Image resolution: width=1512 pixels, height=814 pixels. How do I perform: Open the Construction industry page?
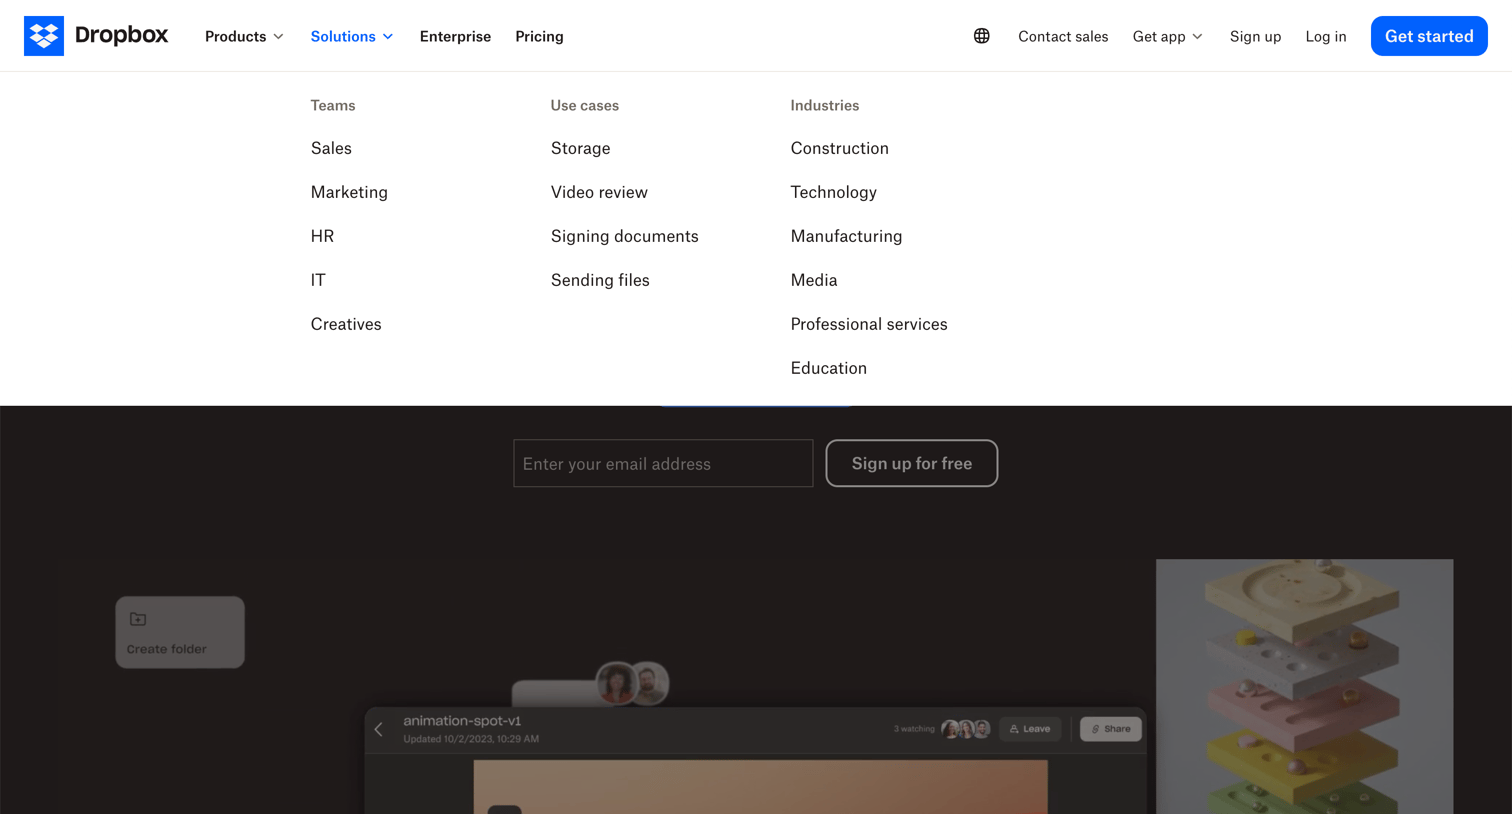tap(840, 148)
